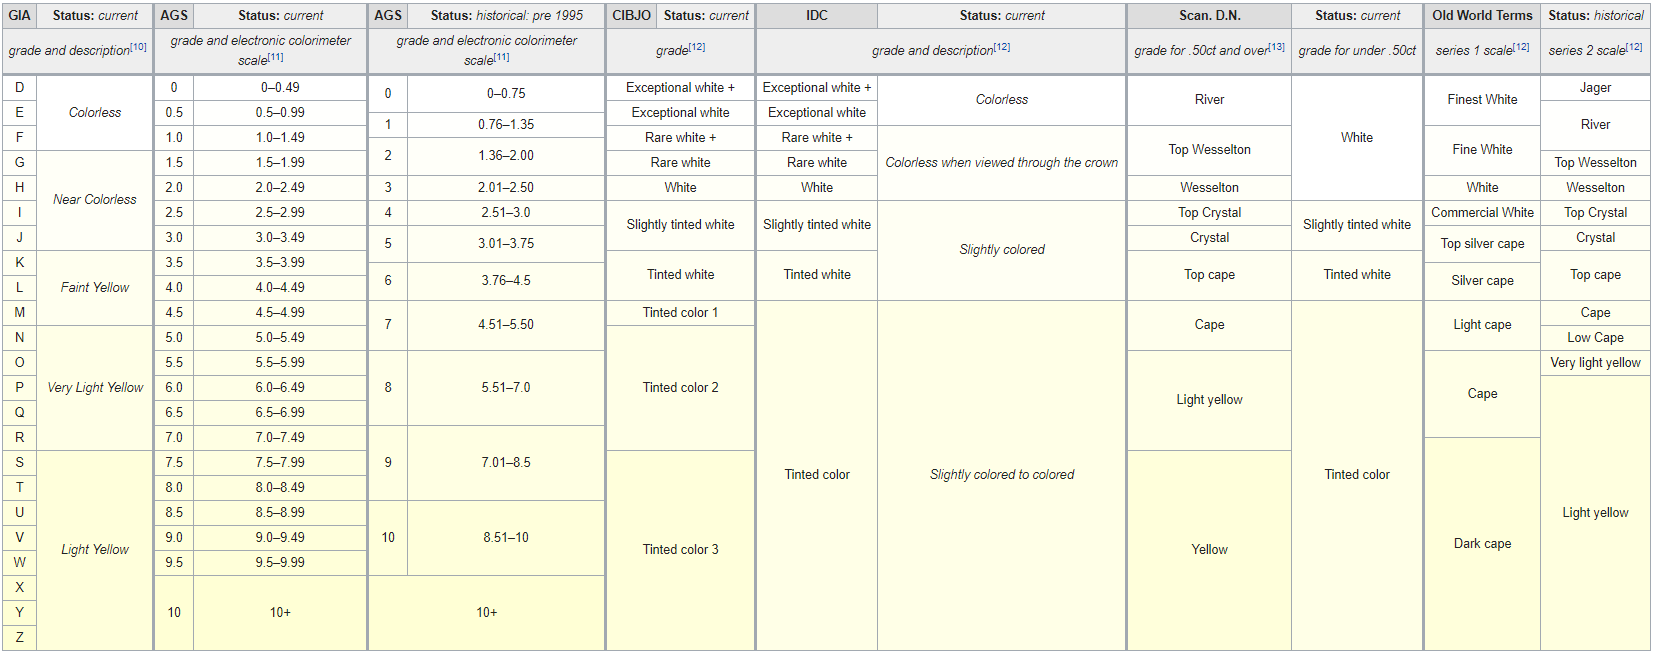This screenshot has width=1653, height=654.
Task: Select the Old World Terms header
Action: [1481, 16]
